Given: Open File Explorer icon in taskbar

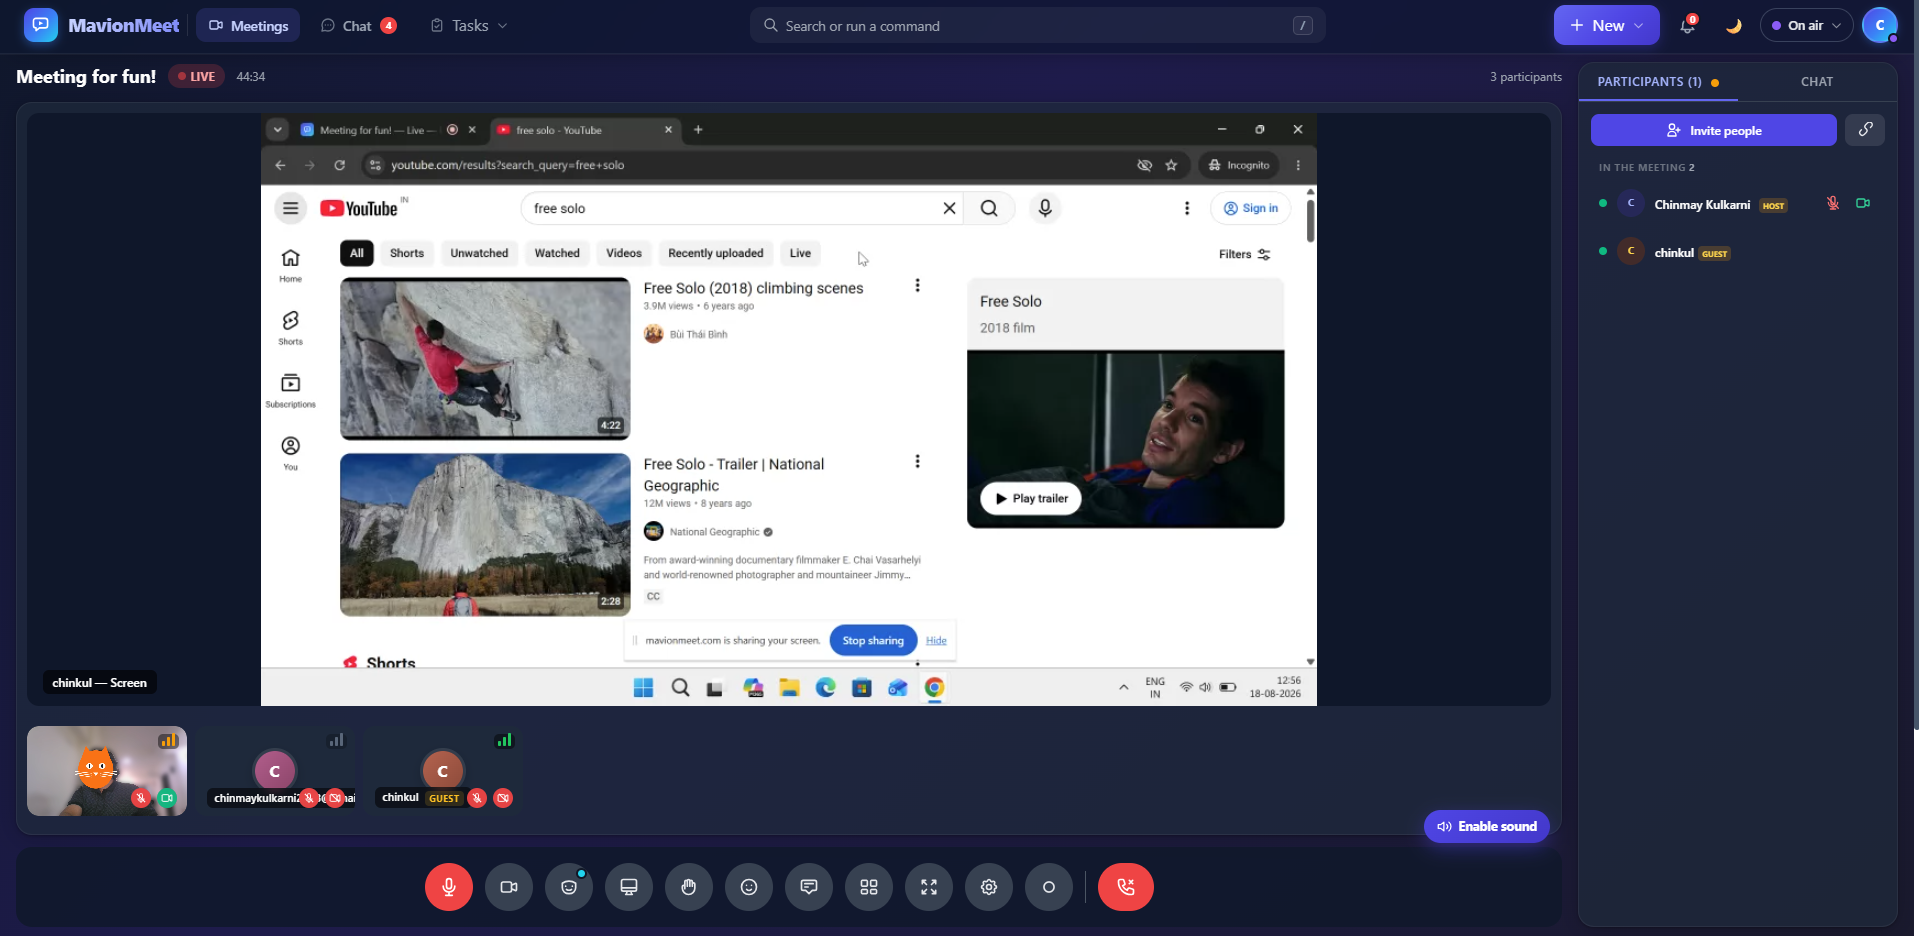Looking at the screenshot, I should tap(790, 688).
